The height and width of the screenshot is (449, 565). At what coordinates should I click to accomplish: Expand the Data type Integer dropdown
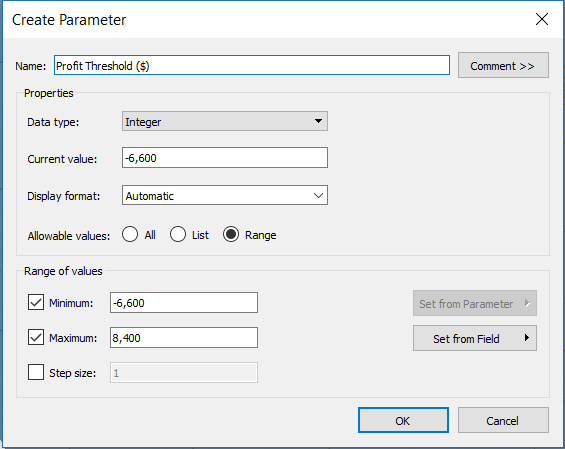[225, 121]
